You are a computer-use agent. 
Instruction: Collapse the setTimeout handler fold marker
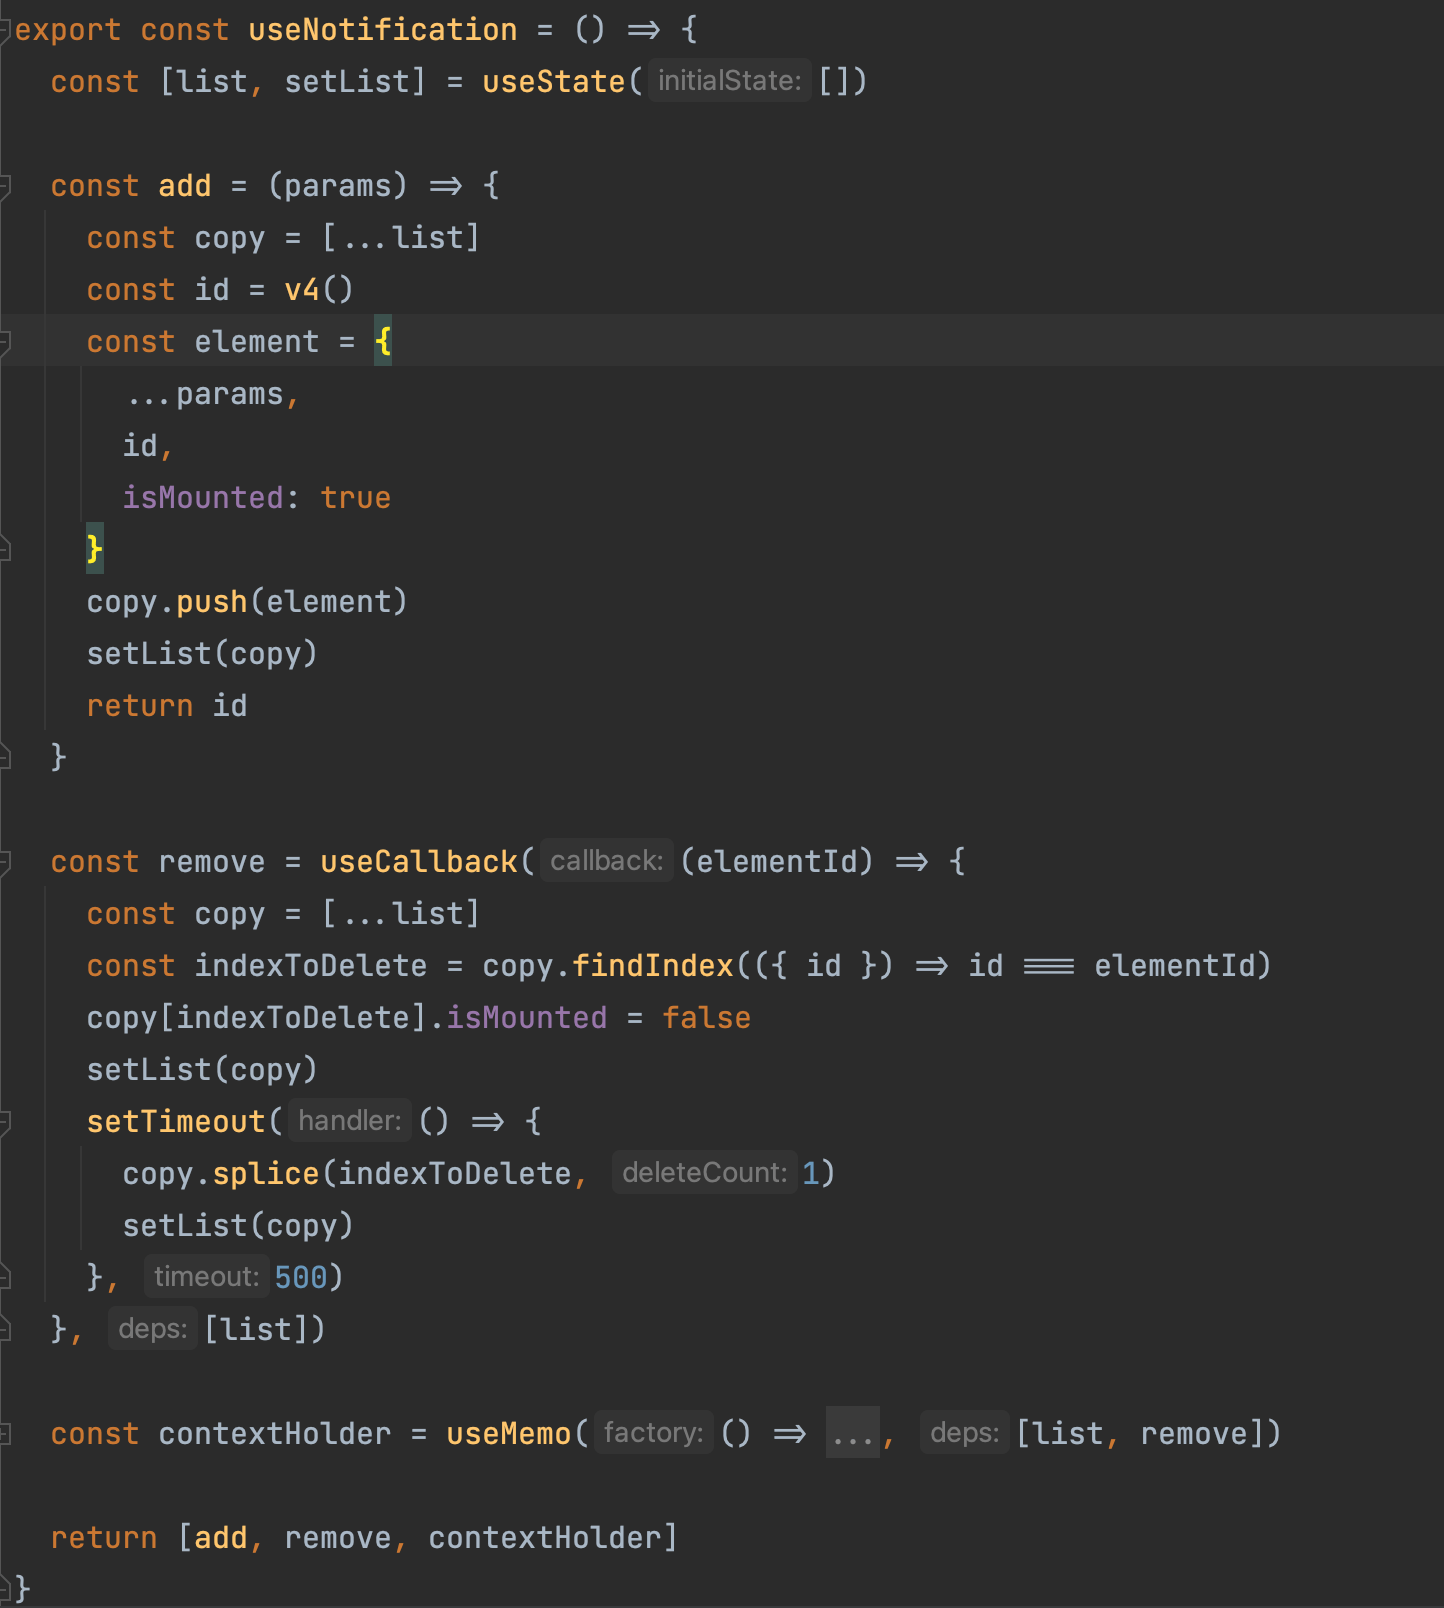click(5, 1122)
